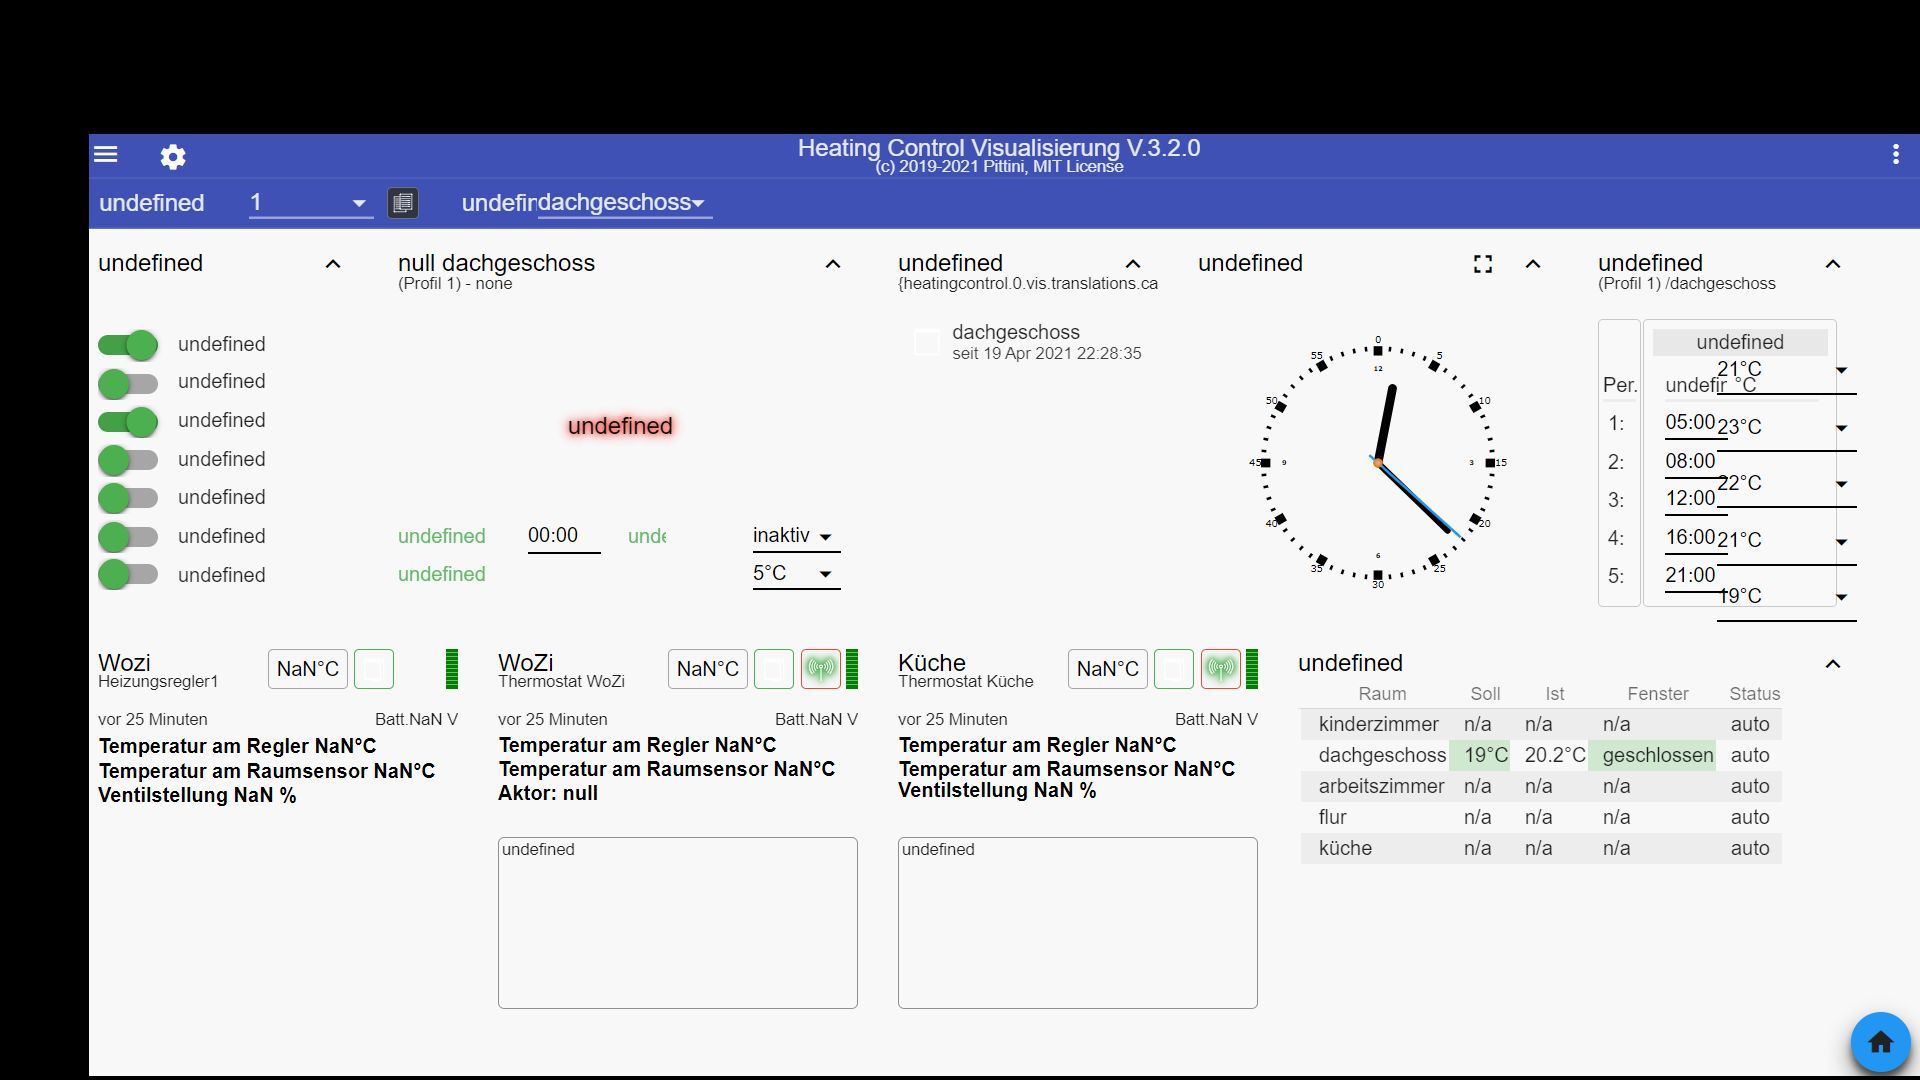Collapse the null dachgeschoss card

[x=832, y=264]
